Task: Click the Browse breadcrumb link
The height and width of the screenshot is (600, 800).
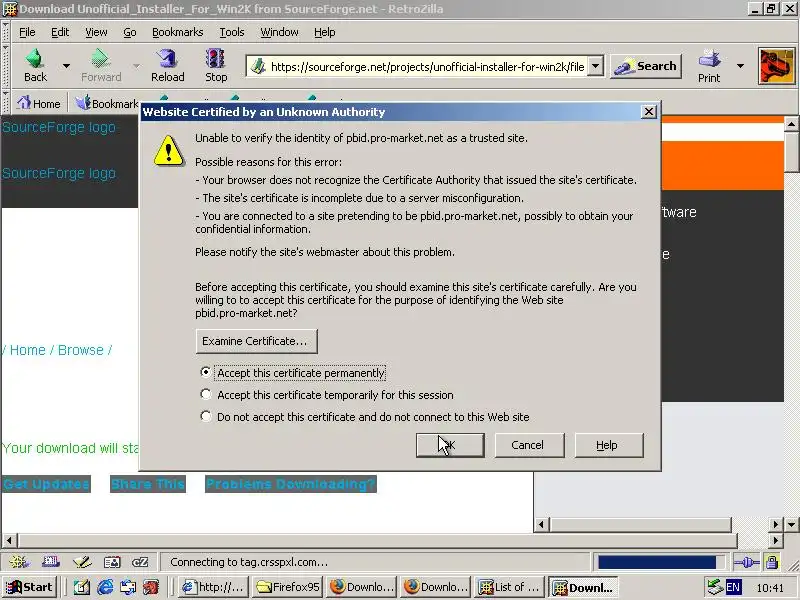Action: click(81, 350)
